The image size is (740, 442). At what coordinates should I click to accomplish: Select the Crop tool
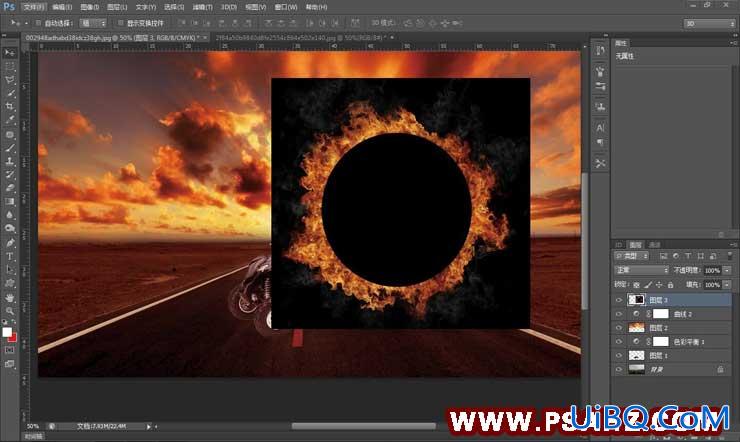[9, 107]
